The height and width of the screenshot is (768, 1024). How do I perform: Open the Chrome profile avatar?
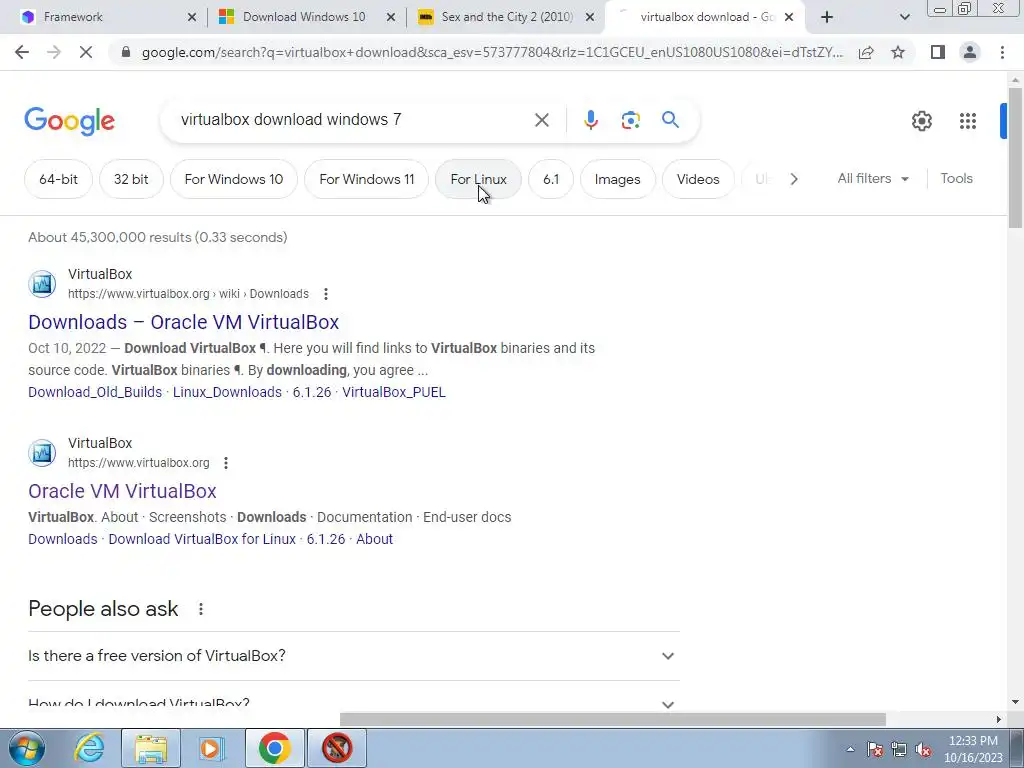tap(970, 52)
